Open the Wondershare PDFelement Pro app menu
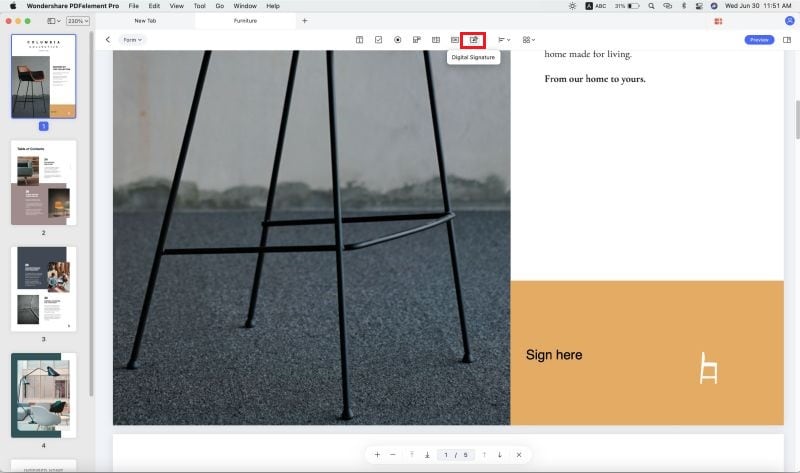Viewport: 800px width, 473px height. tap(72, 6)
